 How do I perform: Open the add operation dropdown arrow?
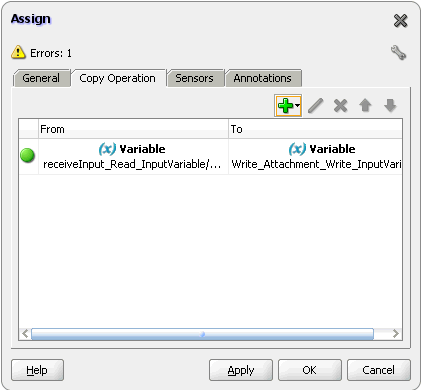[x=297, y=106]
